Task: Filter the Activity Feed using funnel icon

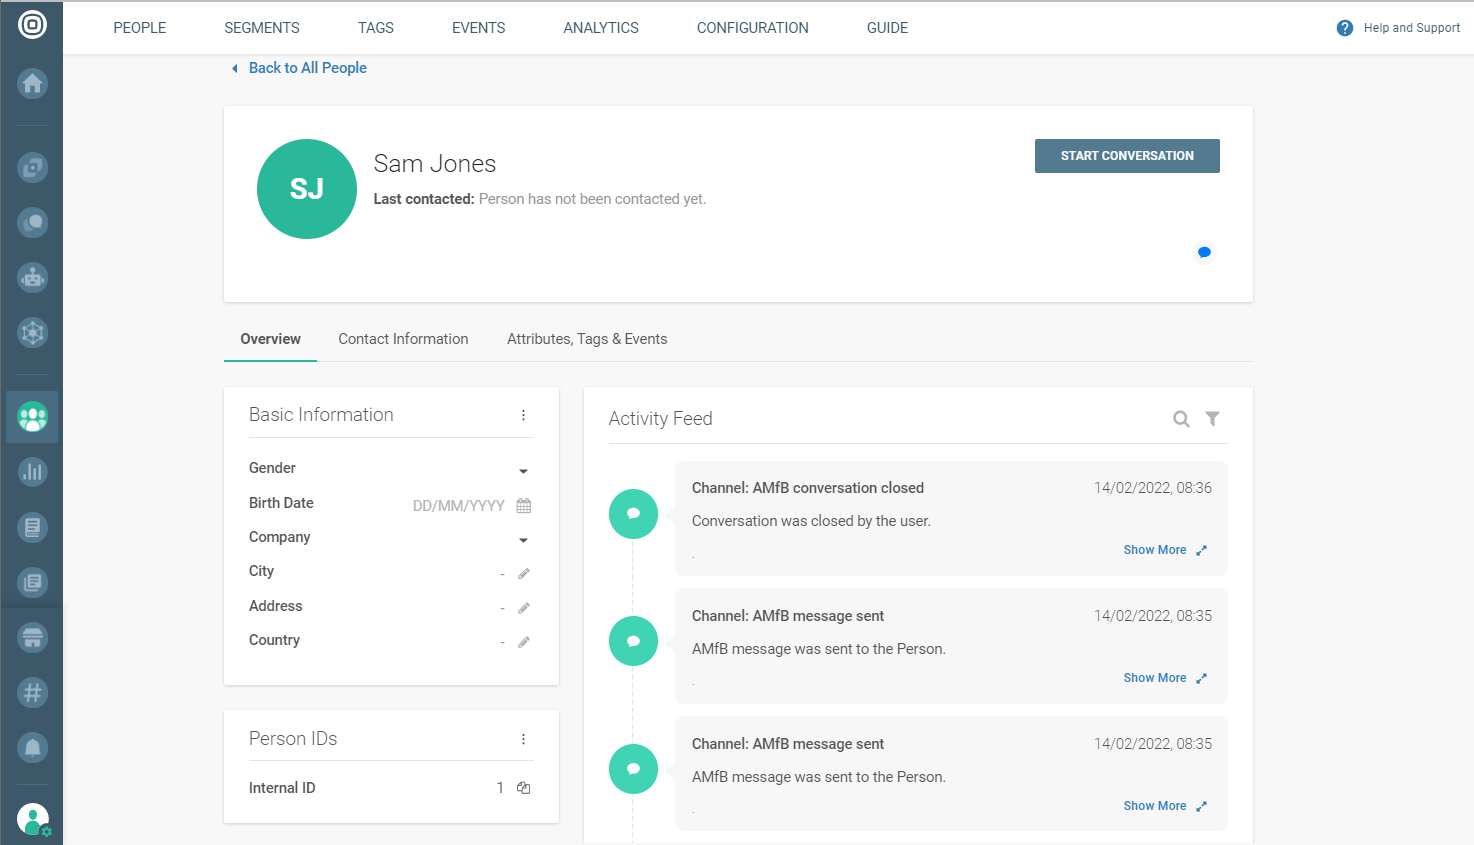Action: [x=1212, y=419]
